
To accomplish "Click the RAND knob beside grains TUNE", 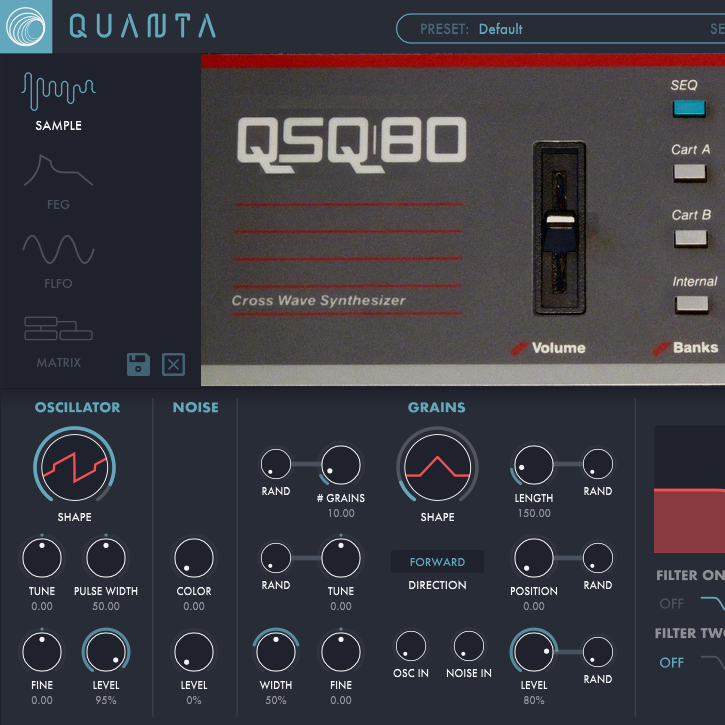I will tap(276, 558).
